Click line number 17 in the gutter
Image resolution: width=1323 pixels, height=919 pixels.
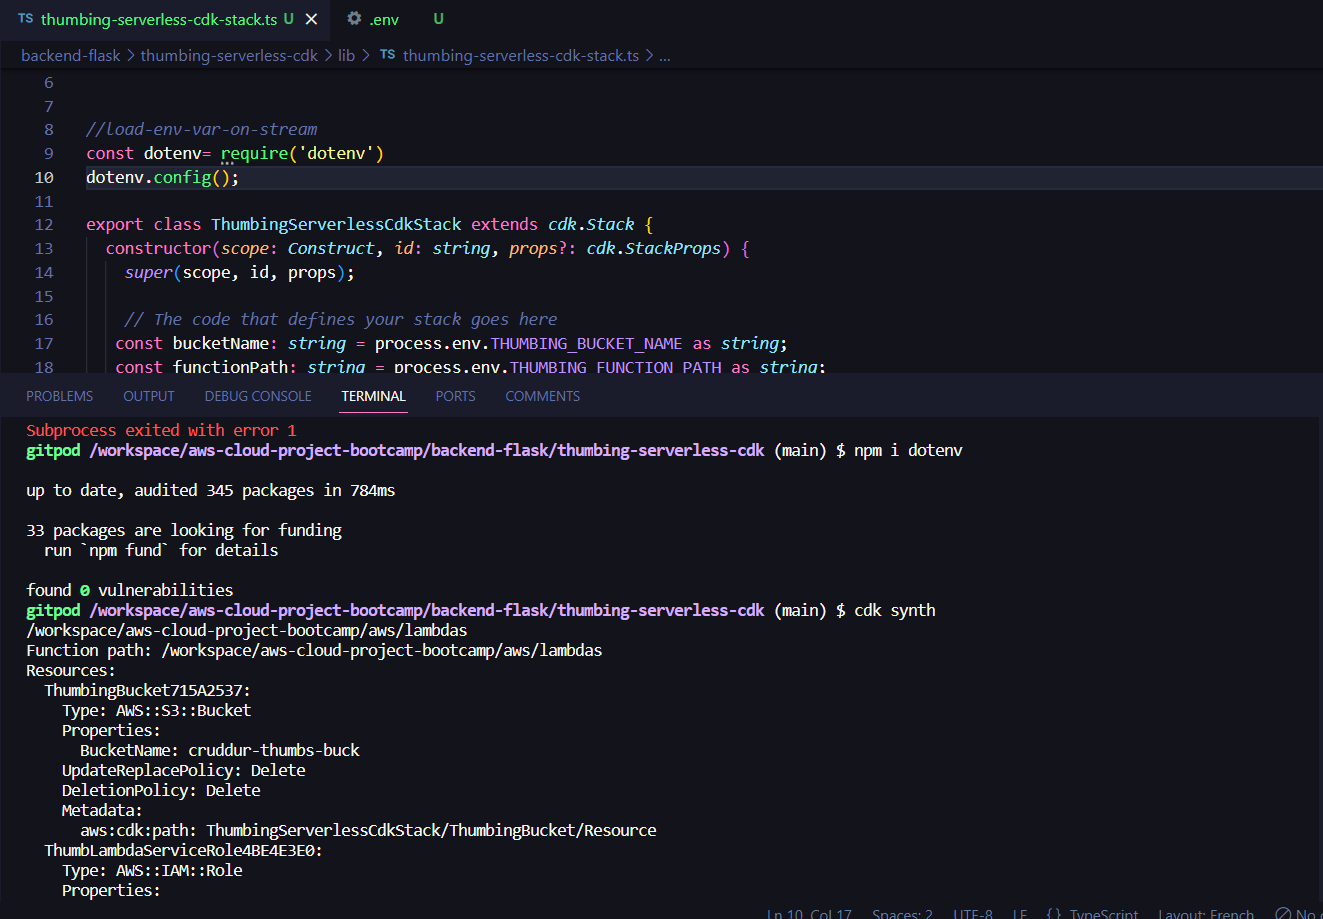pyautogui.click(x=44, y=344)
